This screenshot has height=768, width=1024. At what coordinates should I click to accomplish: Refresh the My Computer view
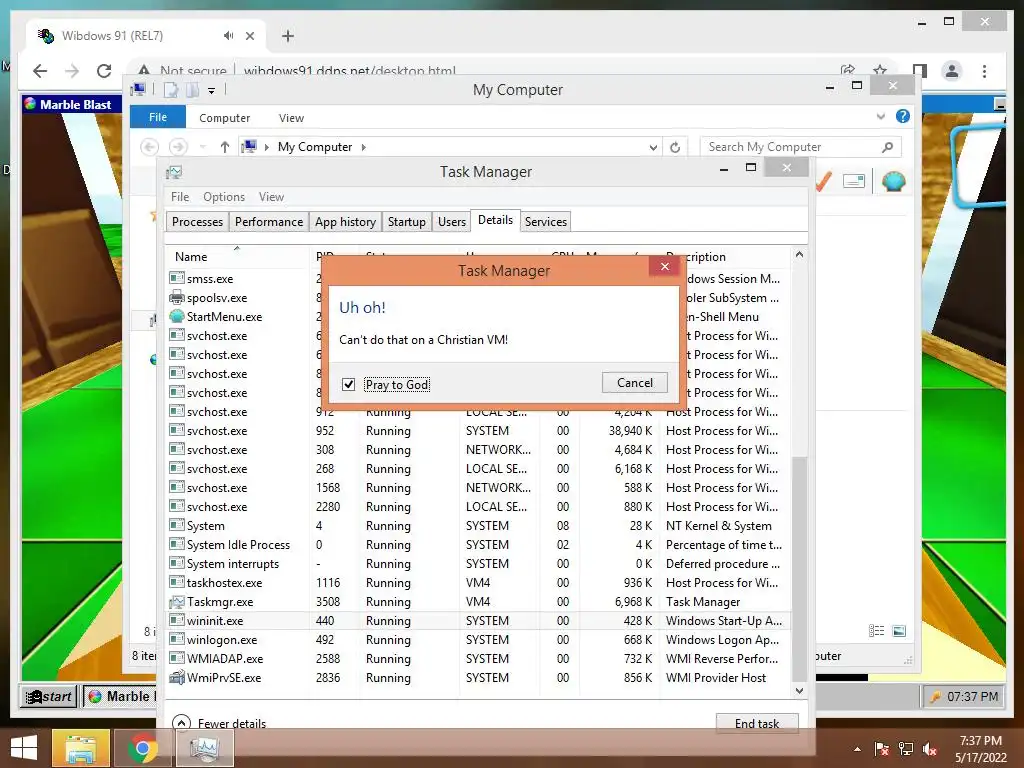coord(675,148)
